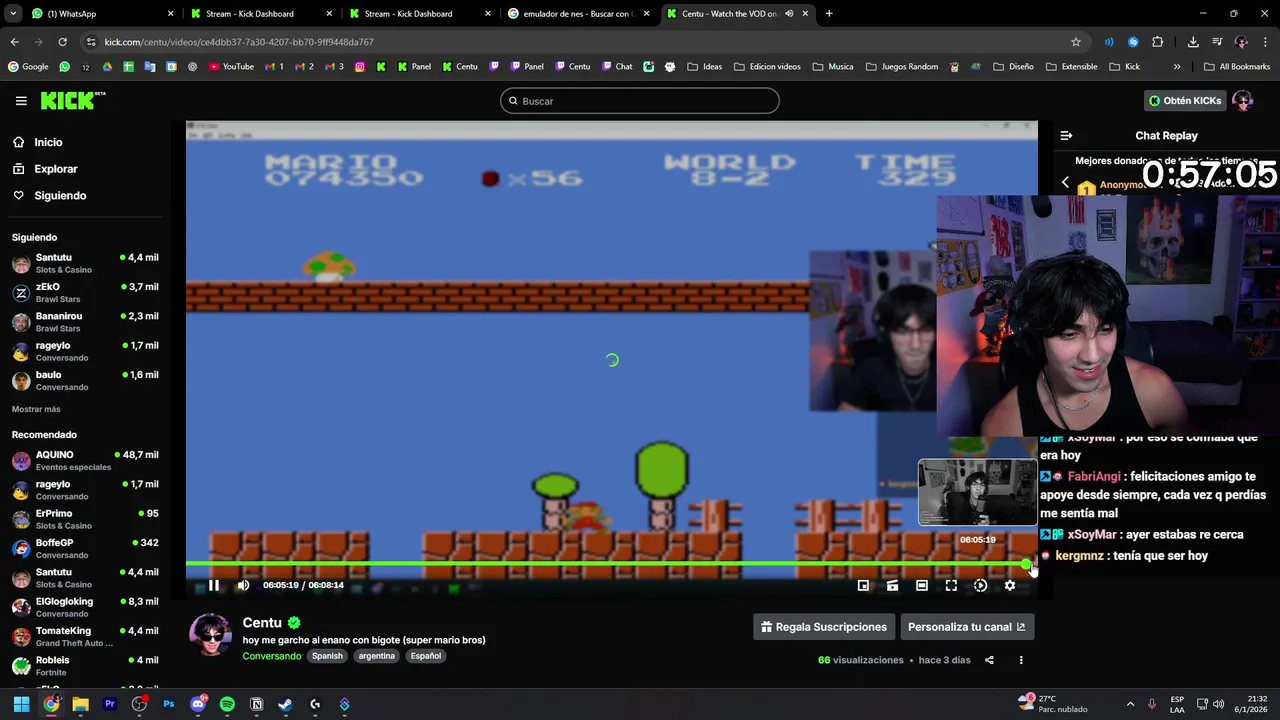This screenshot has height=720, width=1280.
Task: Open the Diseño bookmarks folder
Action: (x=1014, y=67)
